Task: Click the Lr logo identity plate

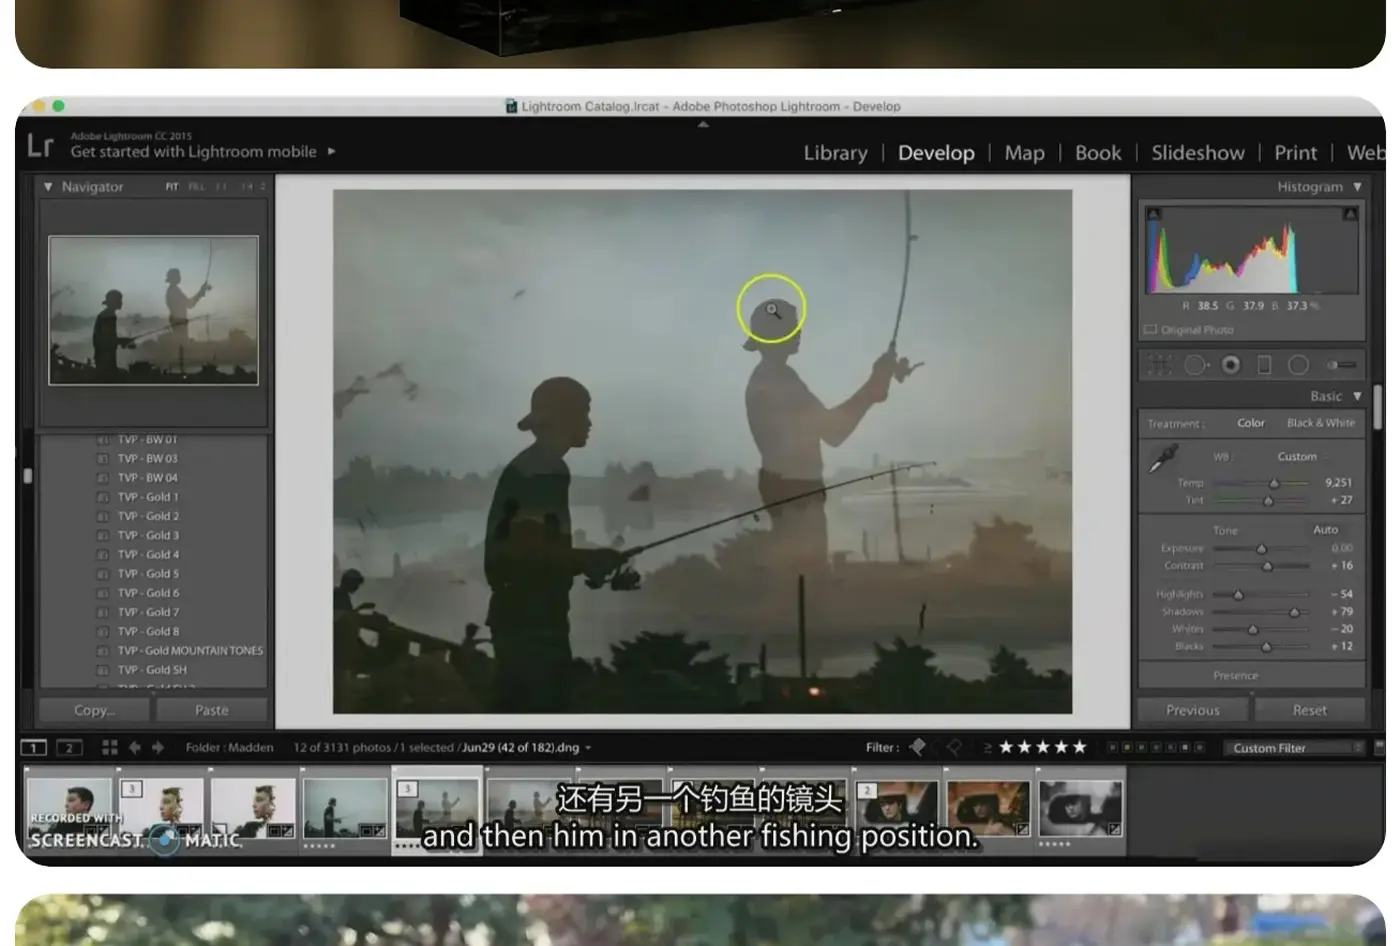Action: [x=40, y=146]
